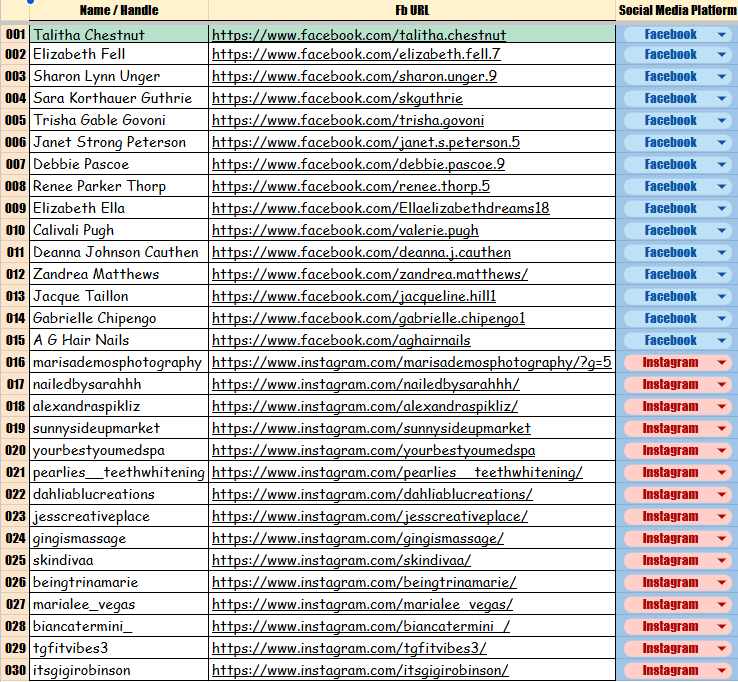Open platform dropdown for jesscreativeplace
The height and width of the screenshot is (682, 738).
coord(722,517)
